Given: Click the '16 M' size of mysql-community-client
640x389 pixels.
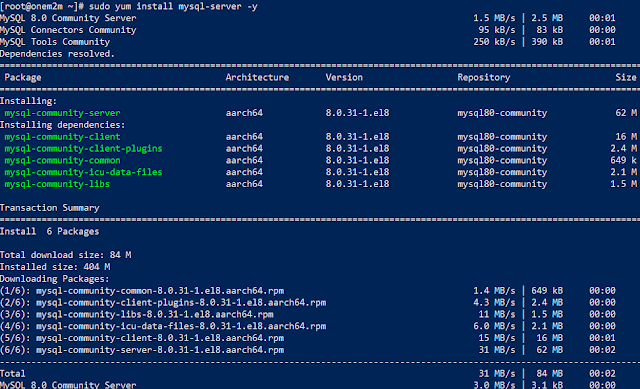Looking at the screenshot, I should click(x=626, y=137).
